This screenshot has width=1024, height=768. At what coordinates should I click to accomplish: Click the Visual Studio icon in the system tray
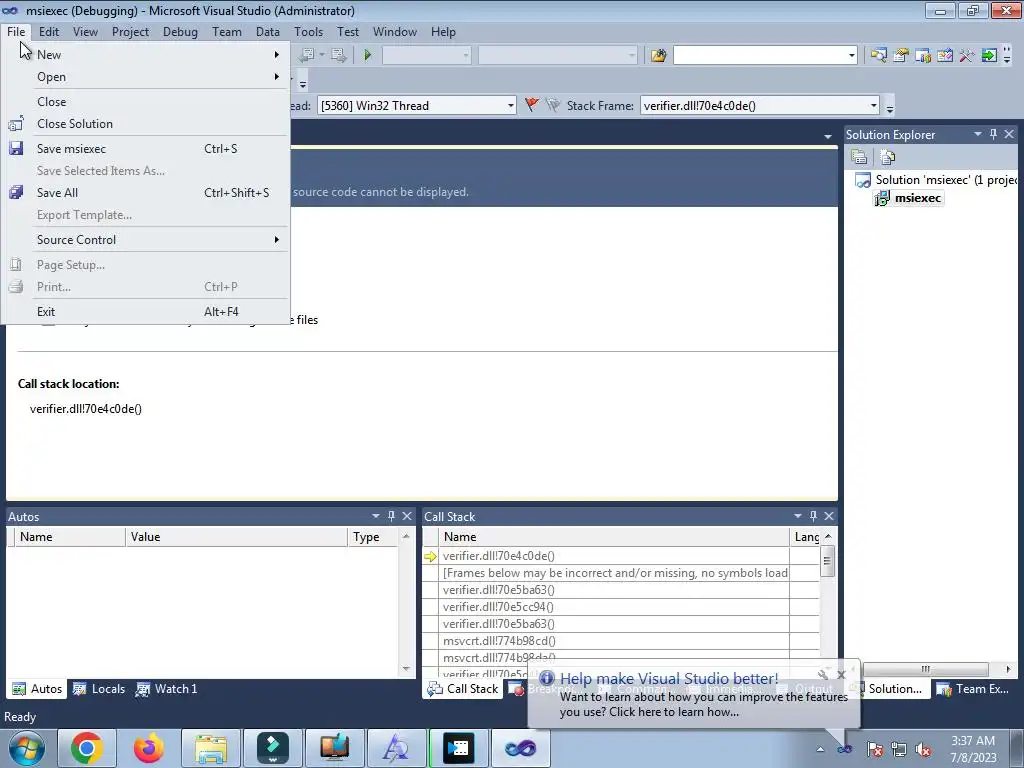pos(844,749)
